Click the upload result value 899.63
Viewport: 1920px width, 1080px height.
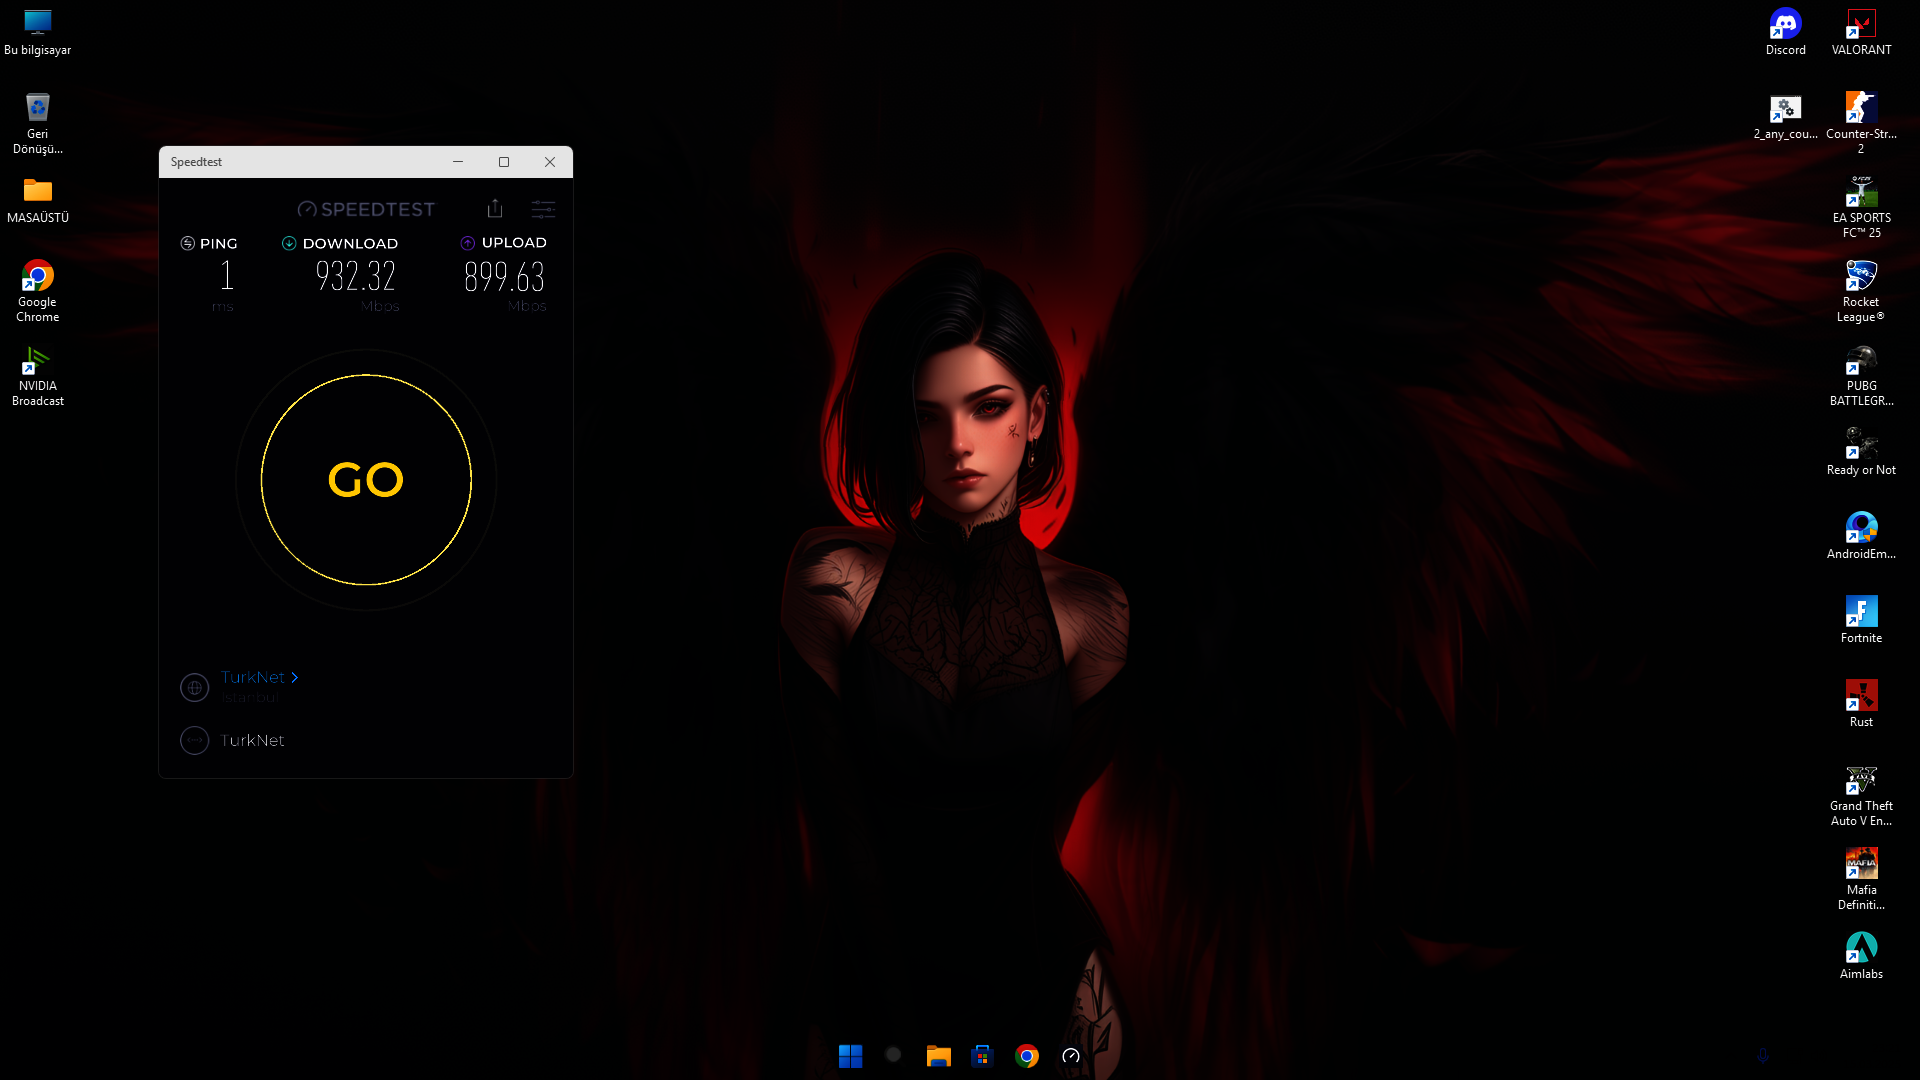coord(504,276)
